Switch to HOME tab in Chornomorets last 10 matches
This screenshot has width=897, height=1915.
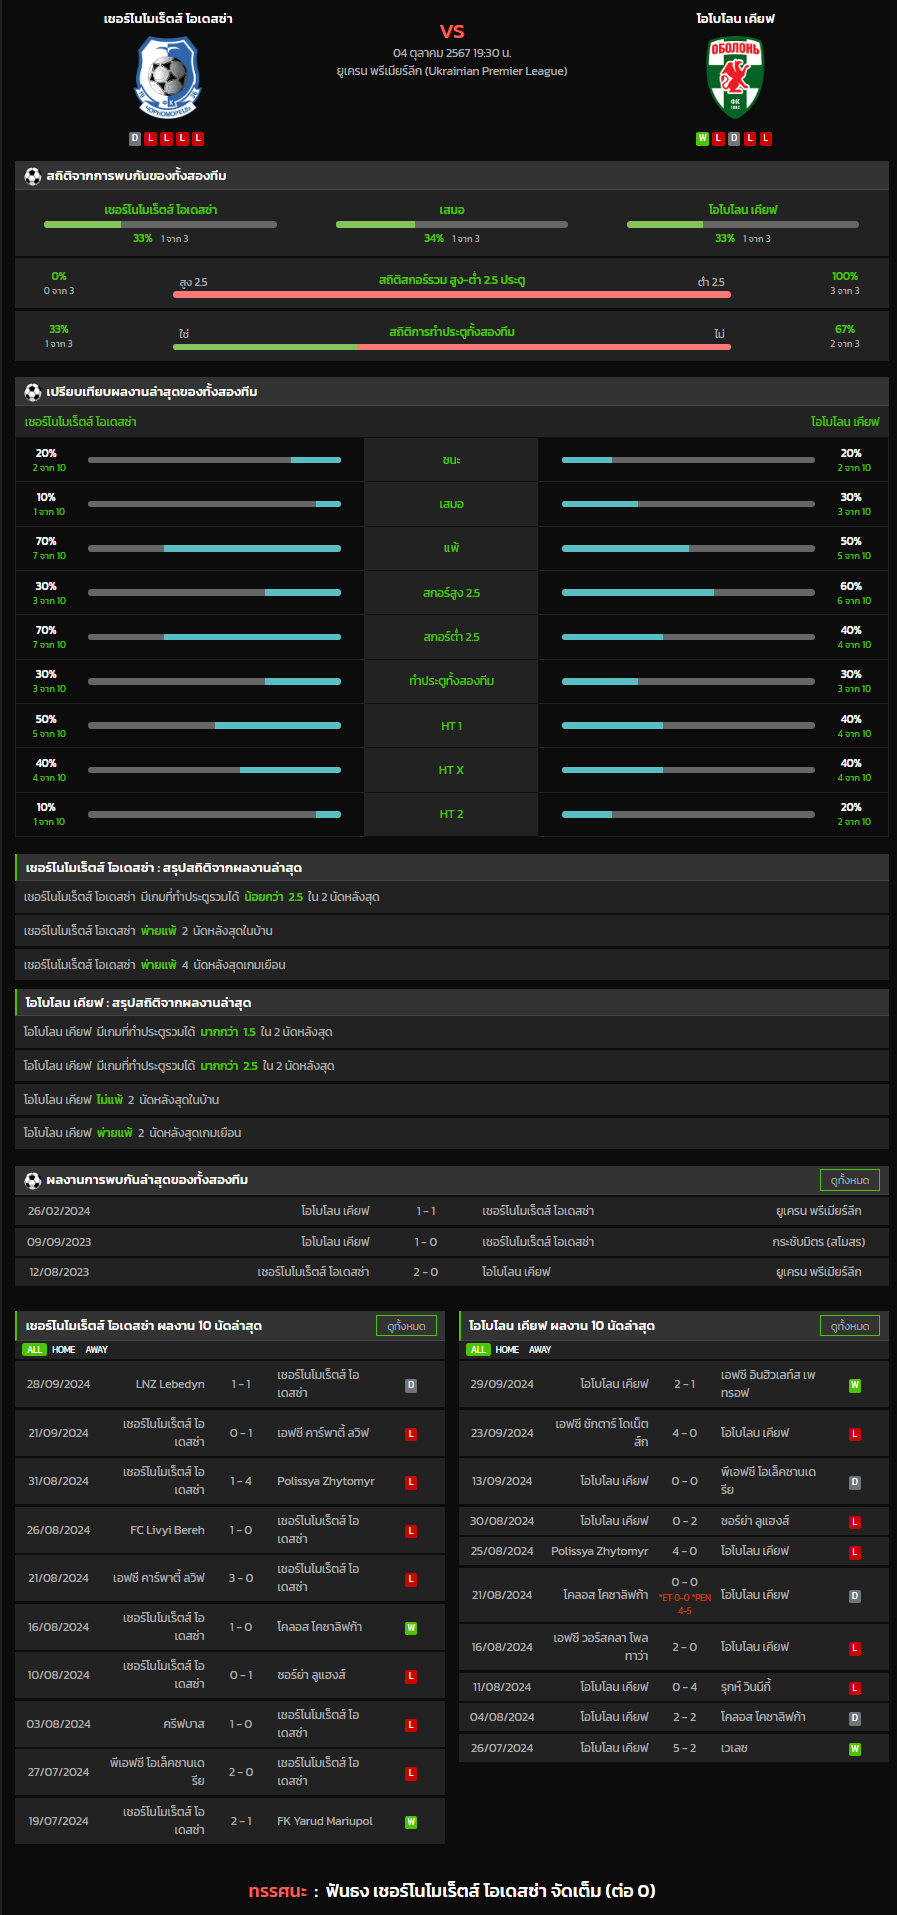point(64,1350)
